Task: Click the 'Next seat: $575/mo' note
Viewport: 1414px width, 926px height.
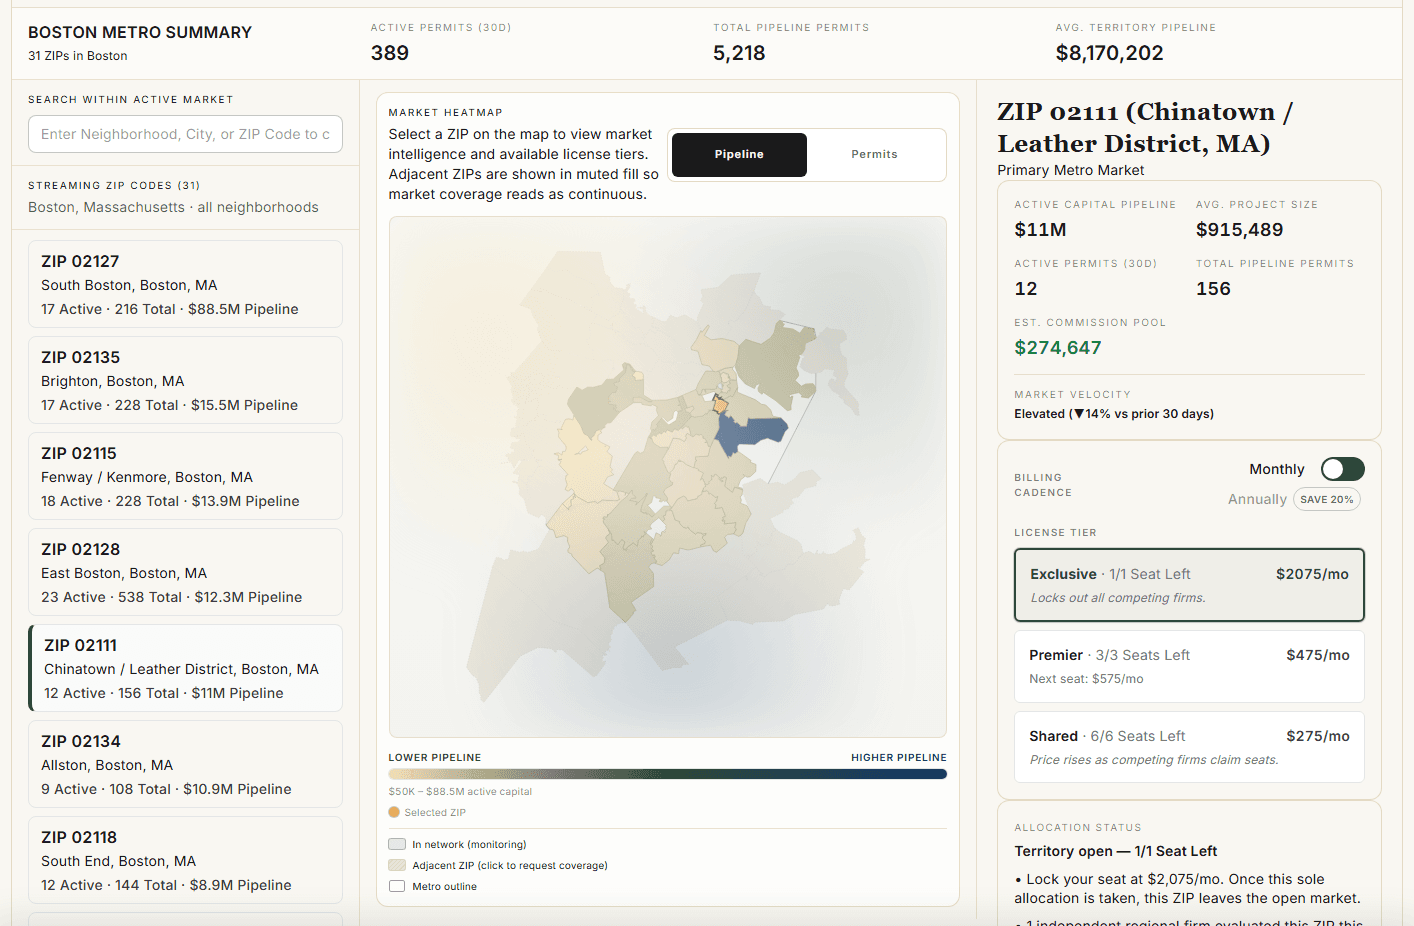Action: (1086, 679)
